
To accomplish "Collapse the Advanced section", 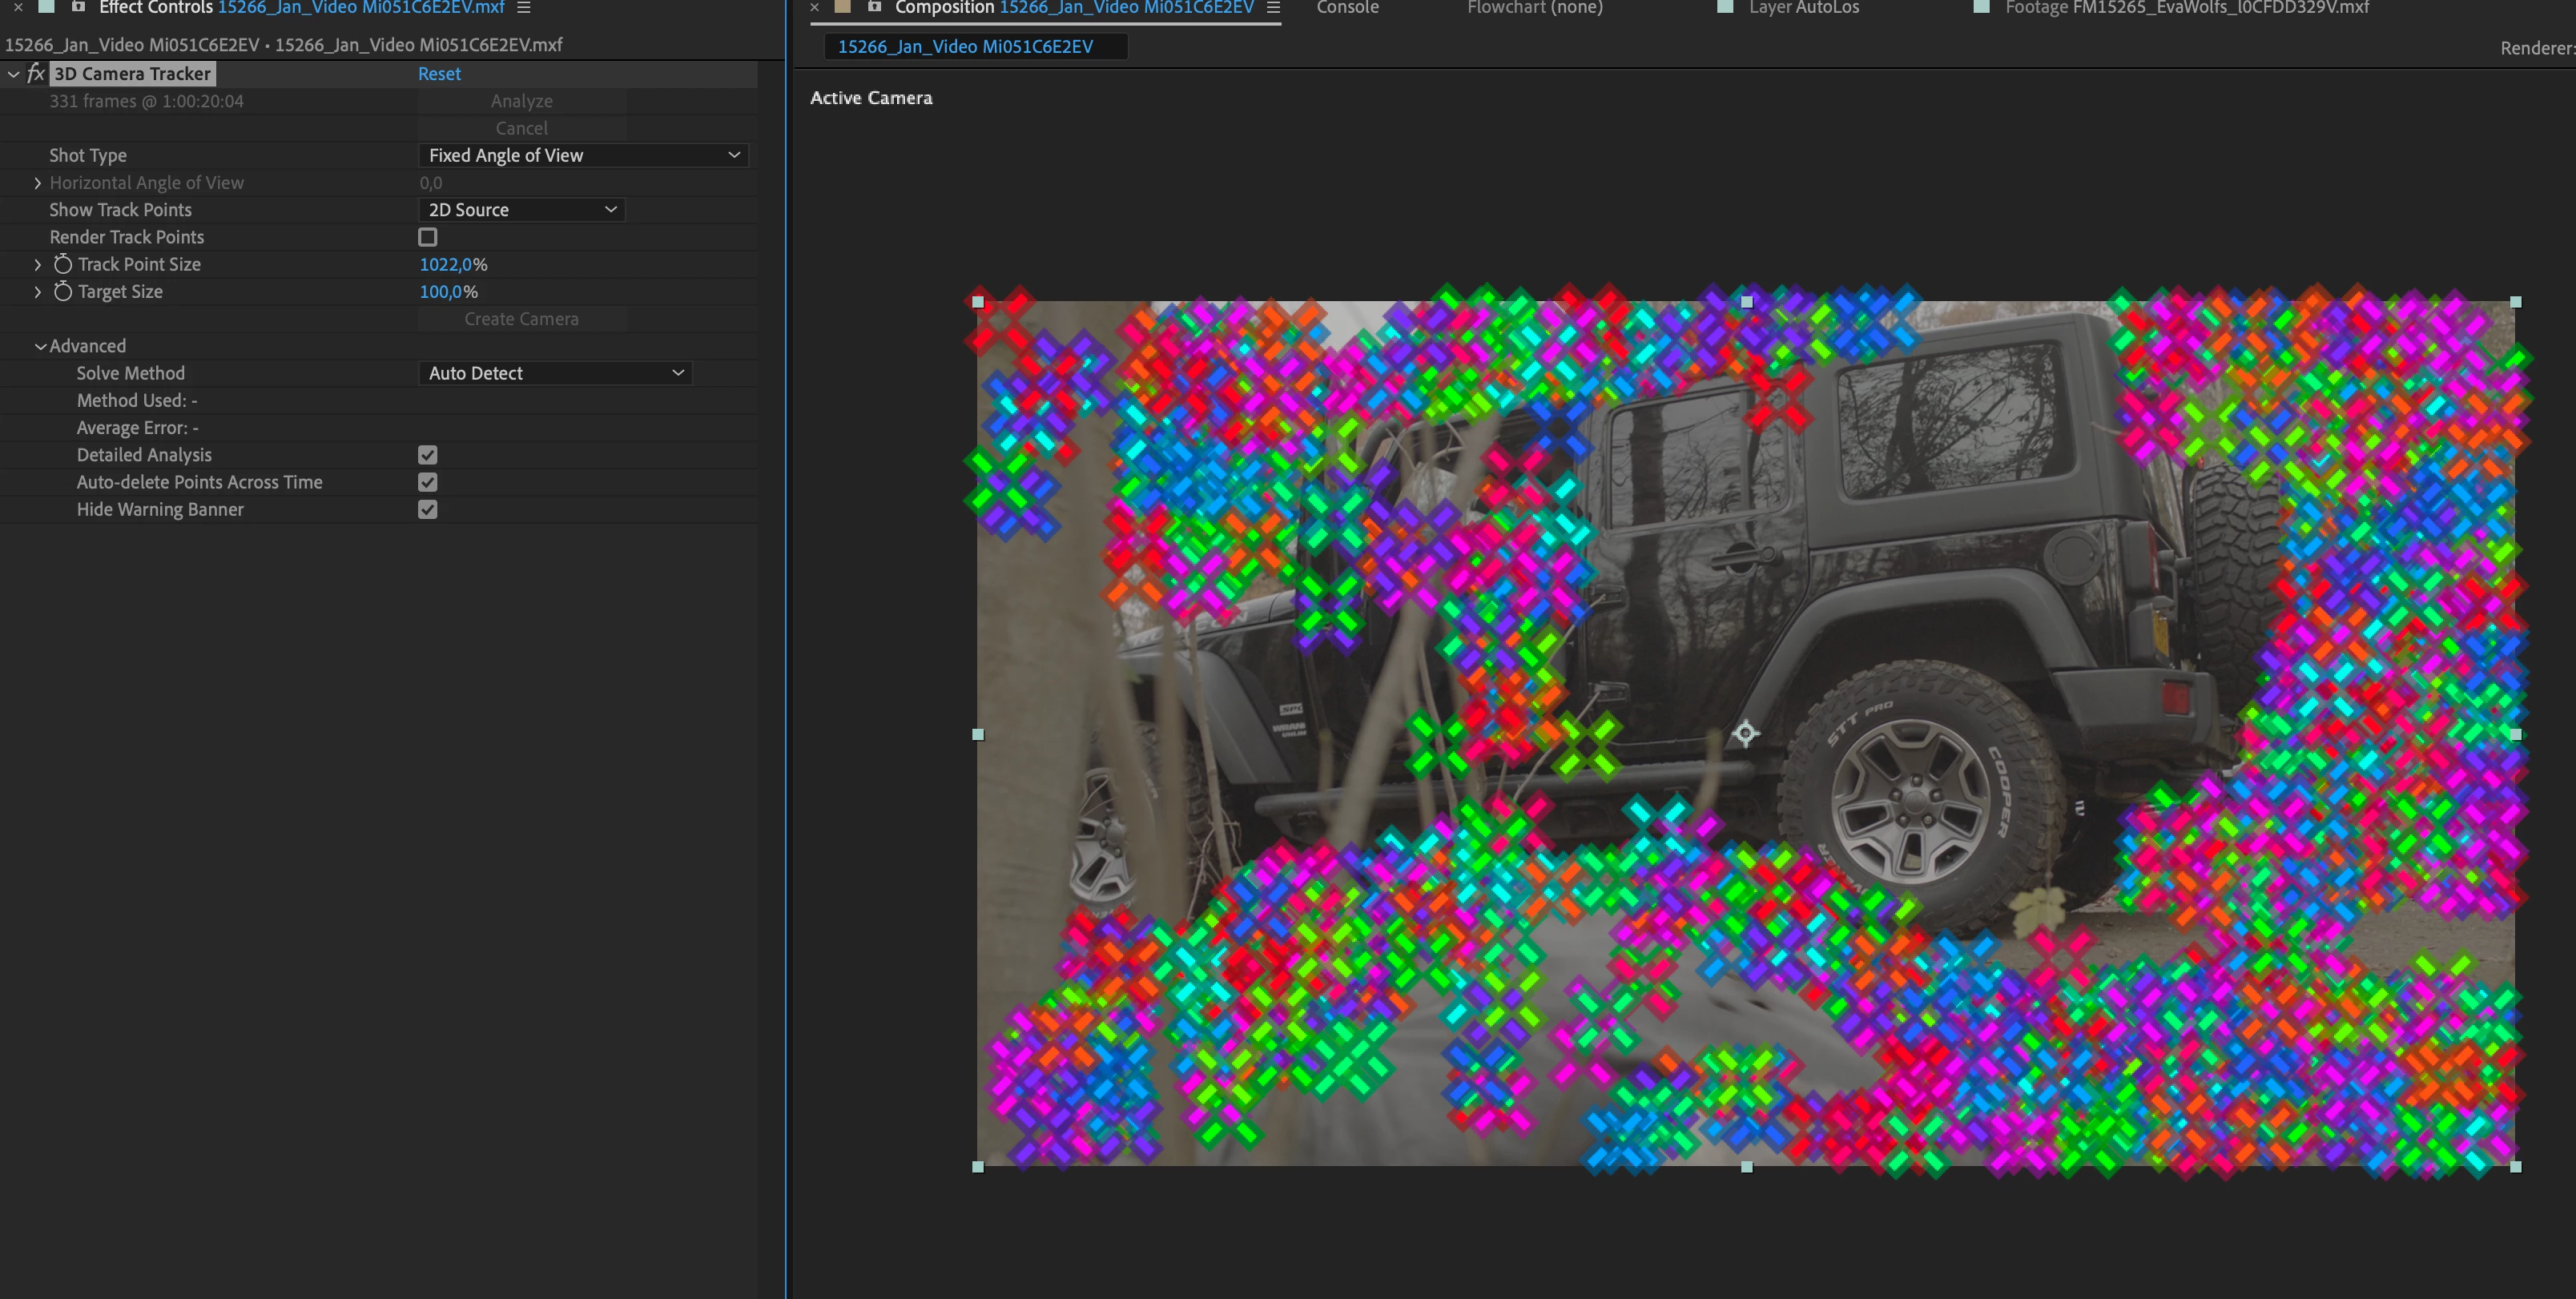I will (x=41, y=346).
